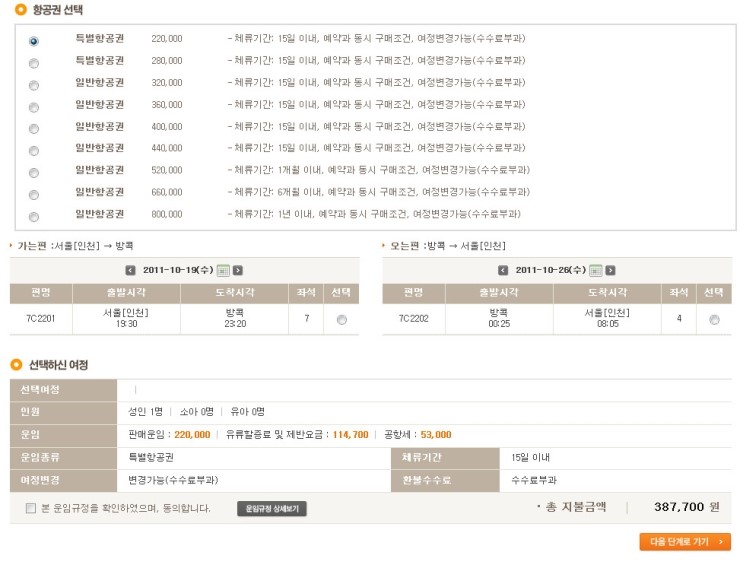Choose the 800,000 fare with 1년 stay
This screenshot has height=584, width=740.
[x=34, y=216]
